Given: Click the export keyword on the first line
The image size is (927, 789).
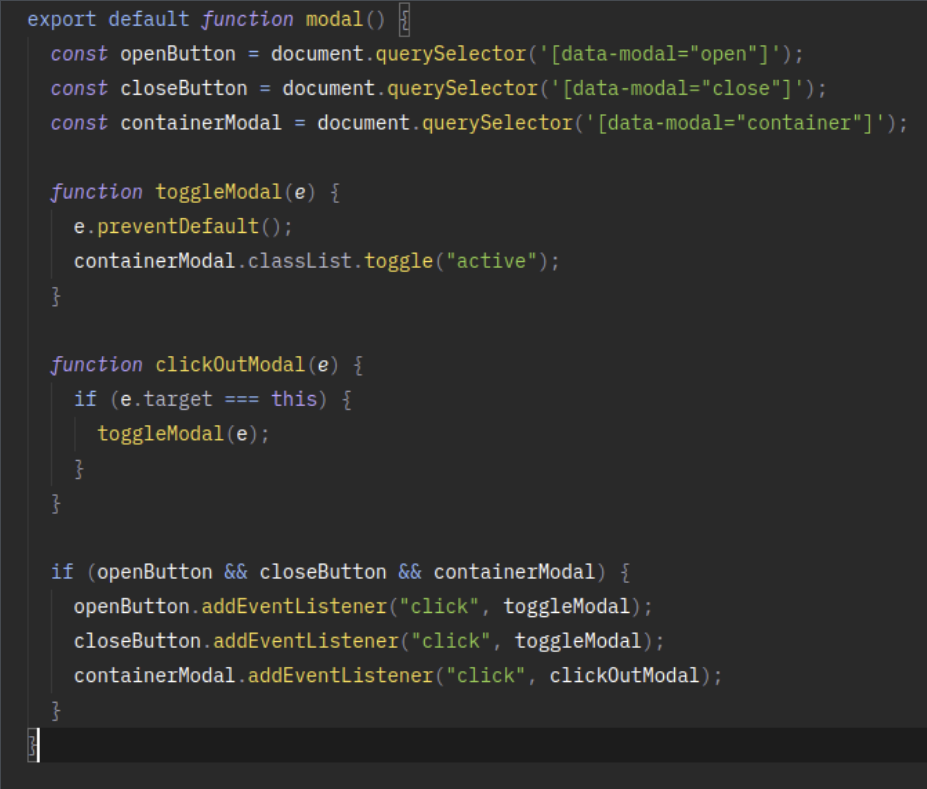Looking at the screenshot, I should pyautogui.click(x=62, y=19).
